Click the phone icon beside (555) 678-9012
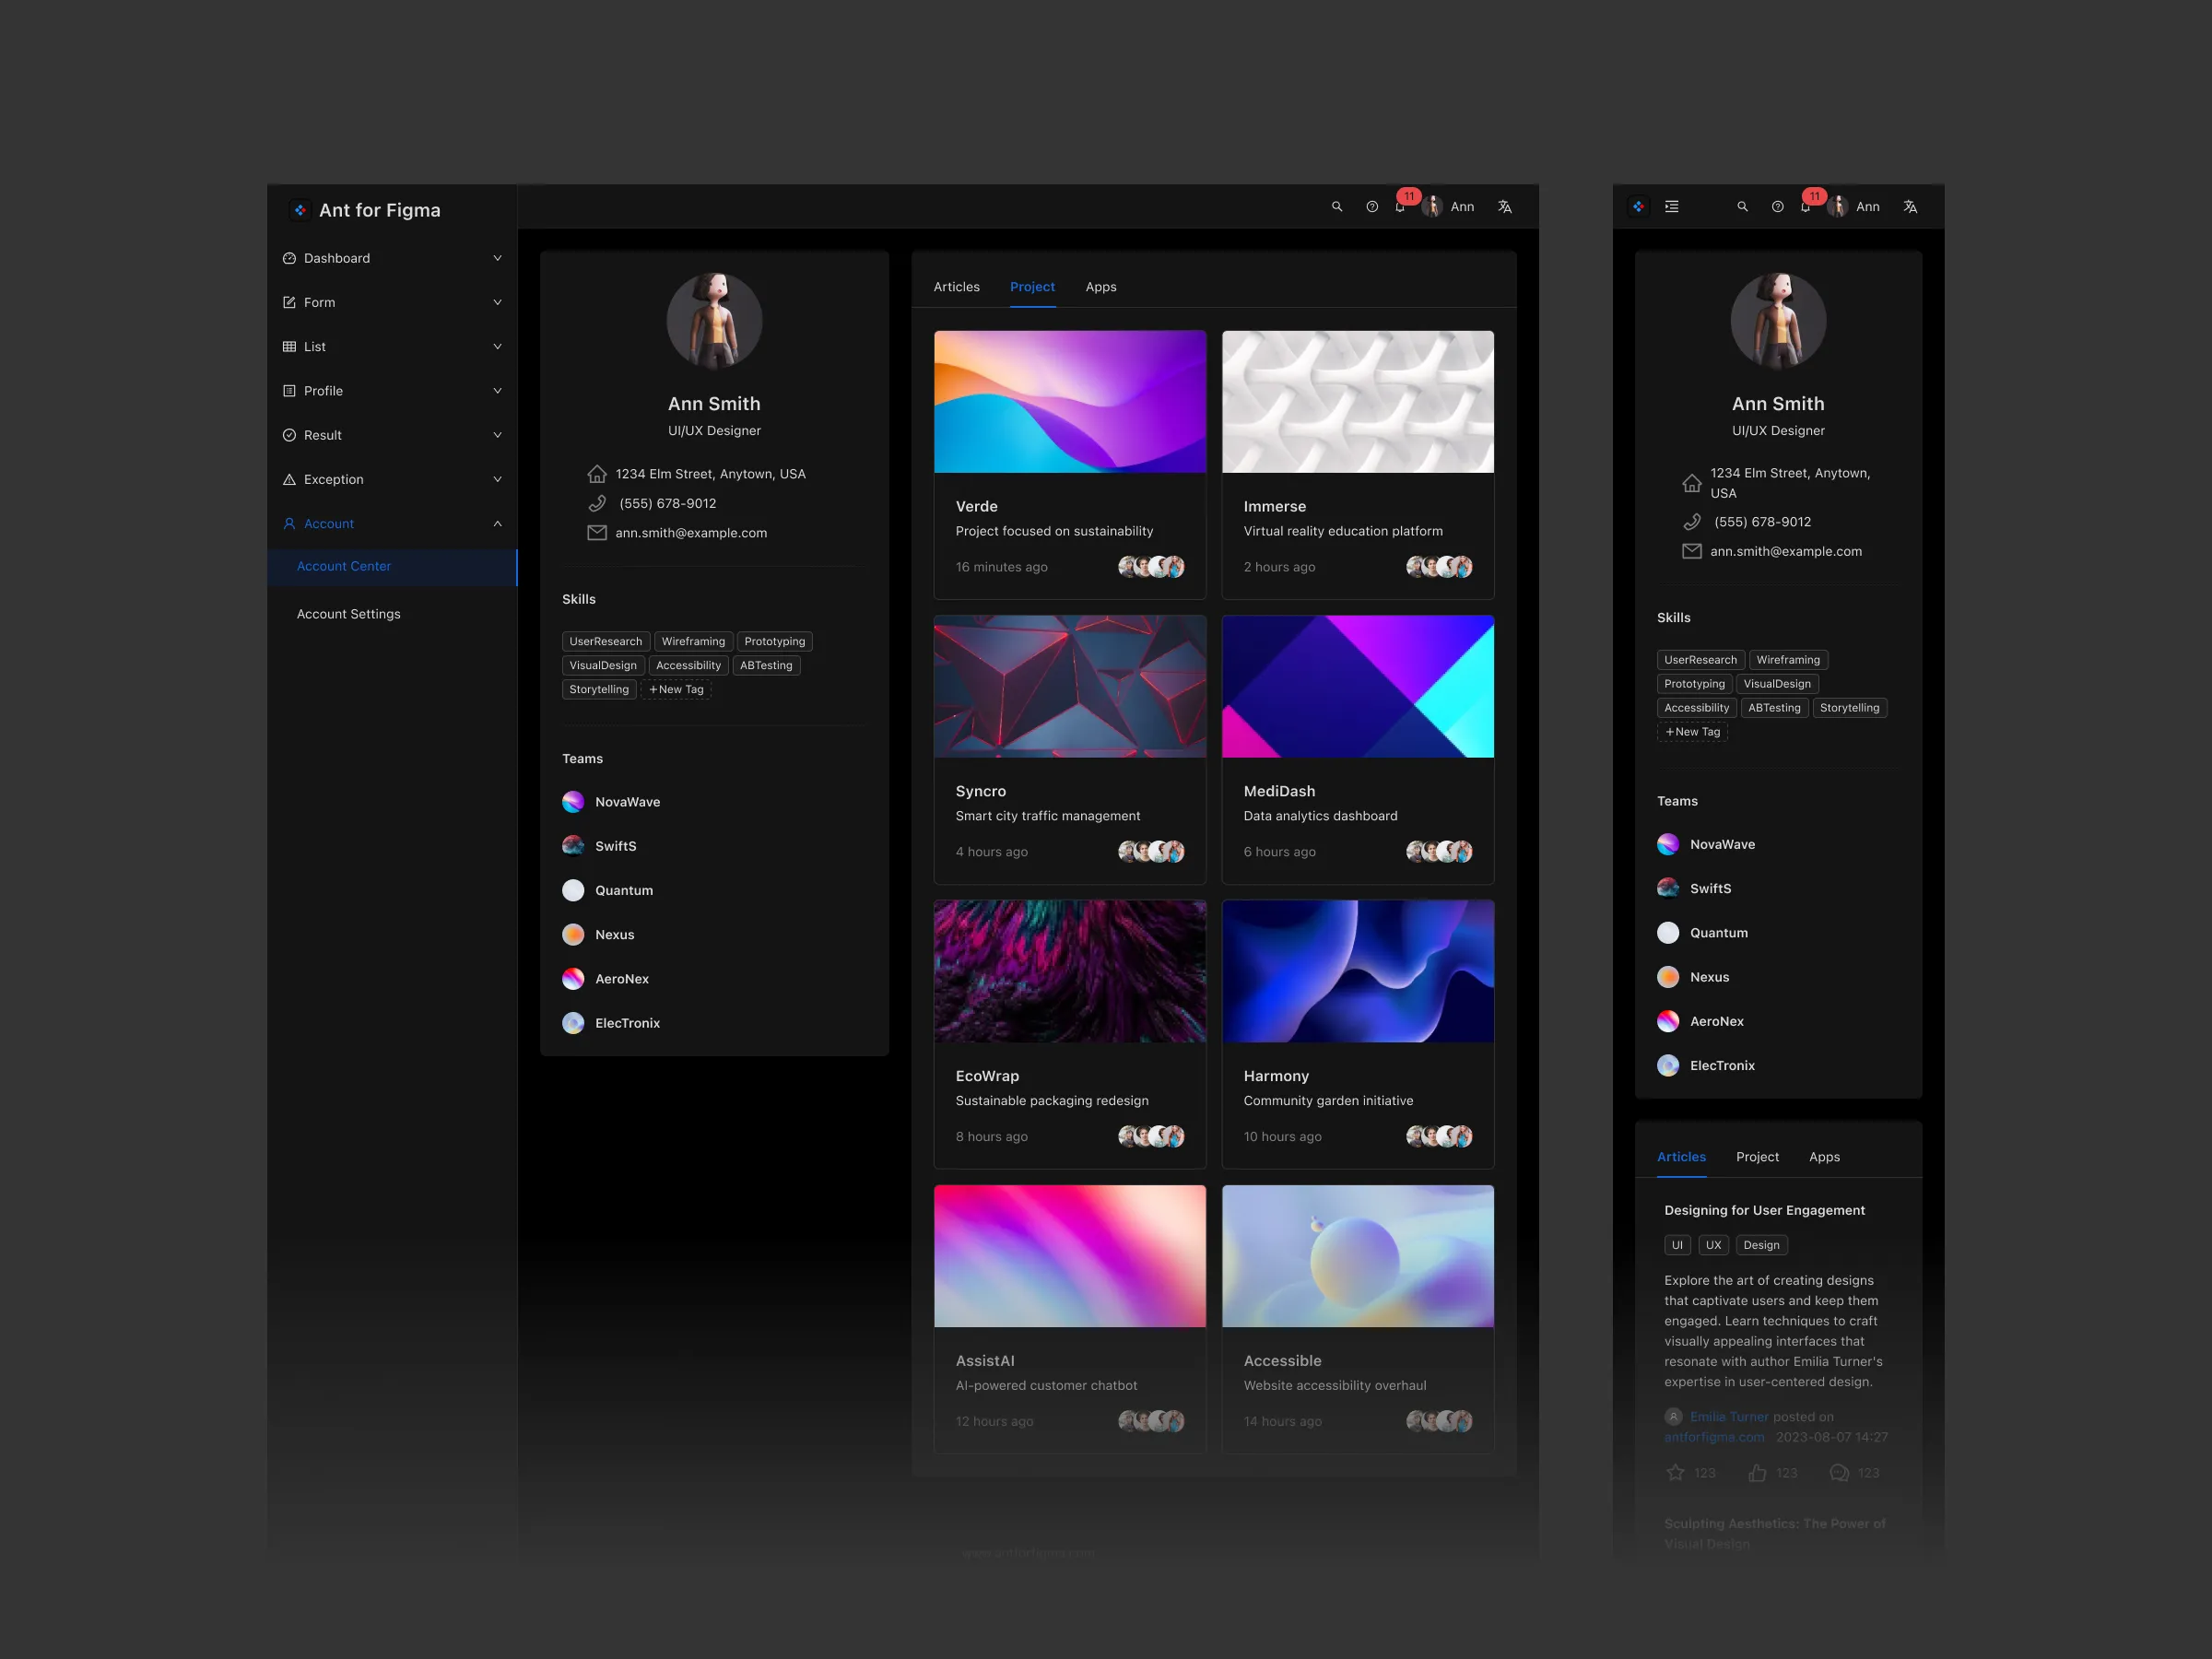The width and height of the screenshot is (2212, 1659). 597,503
